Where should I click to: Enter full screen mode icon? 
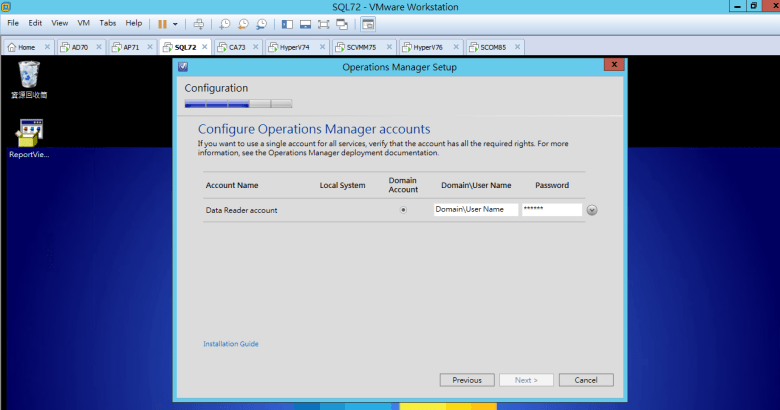pos(324,23)
